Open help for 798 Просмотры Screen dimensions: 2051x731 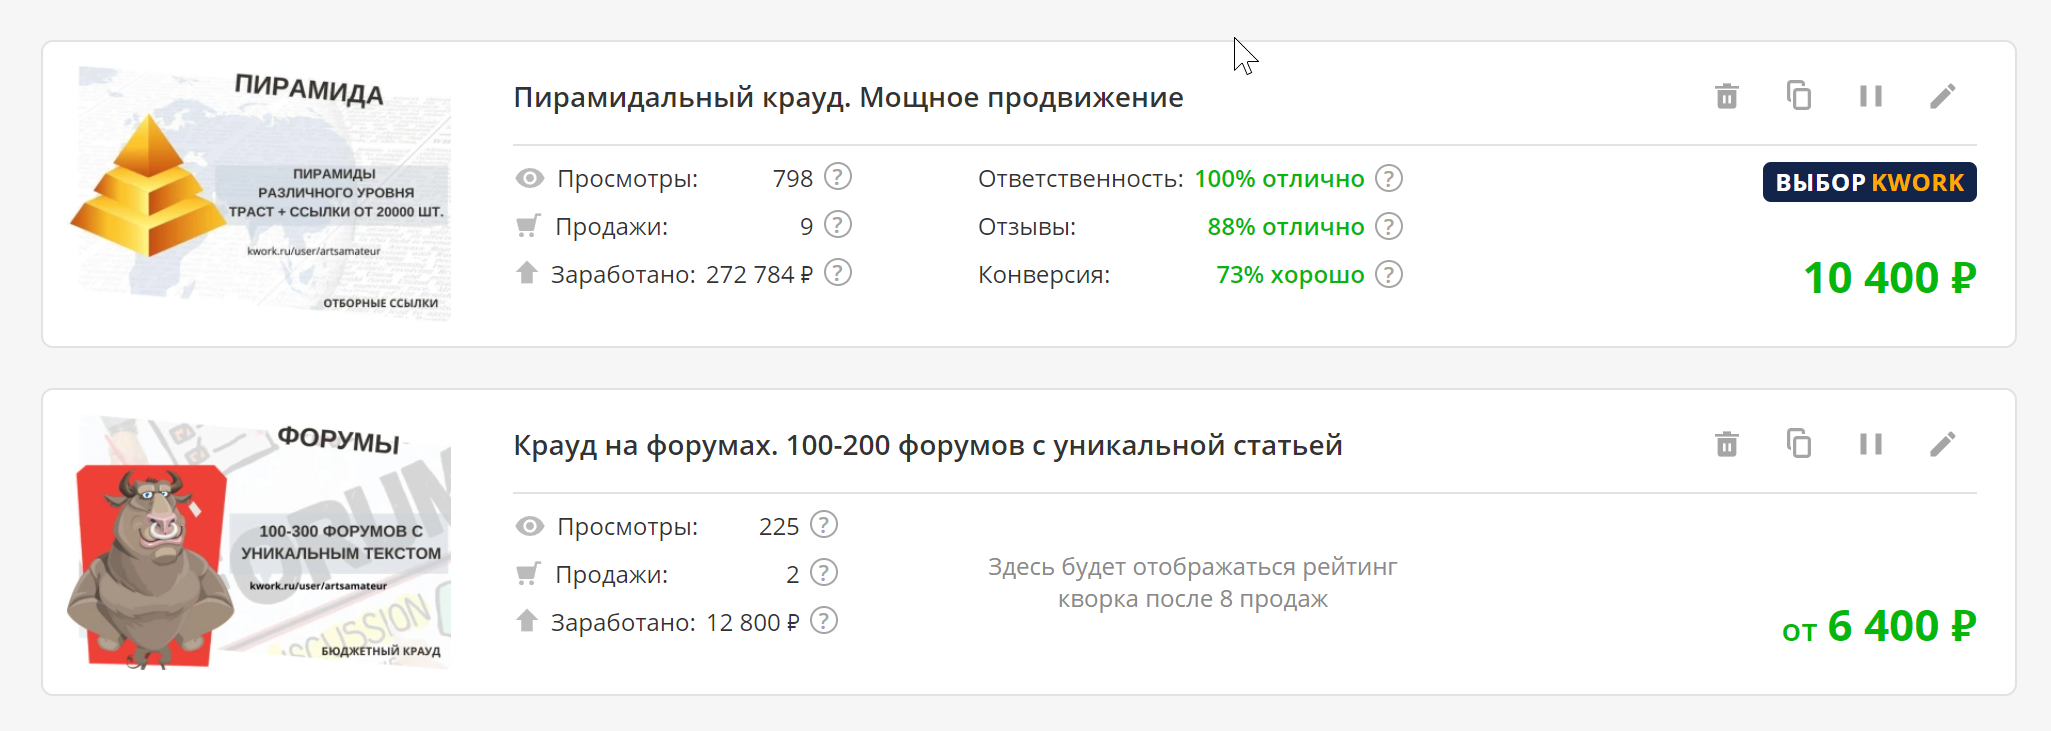pos(838,177)
